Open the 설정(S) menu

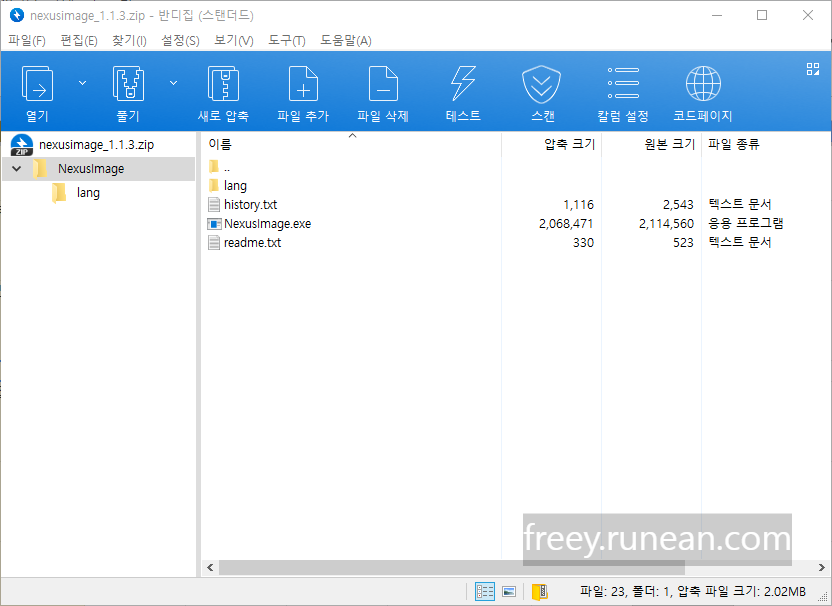(x=180, y=40)
